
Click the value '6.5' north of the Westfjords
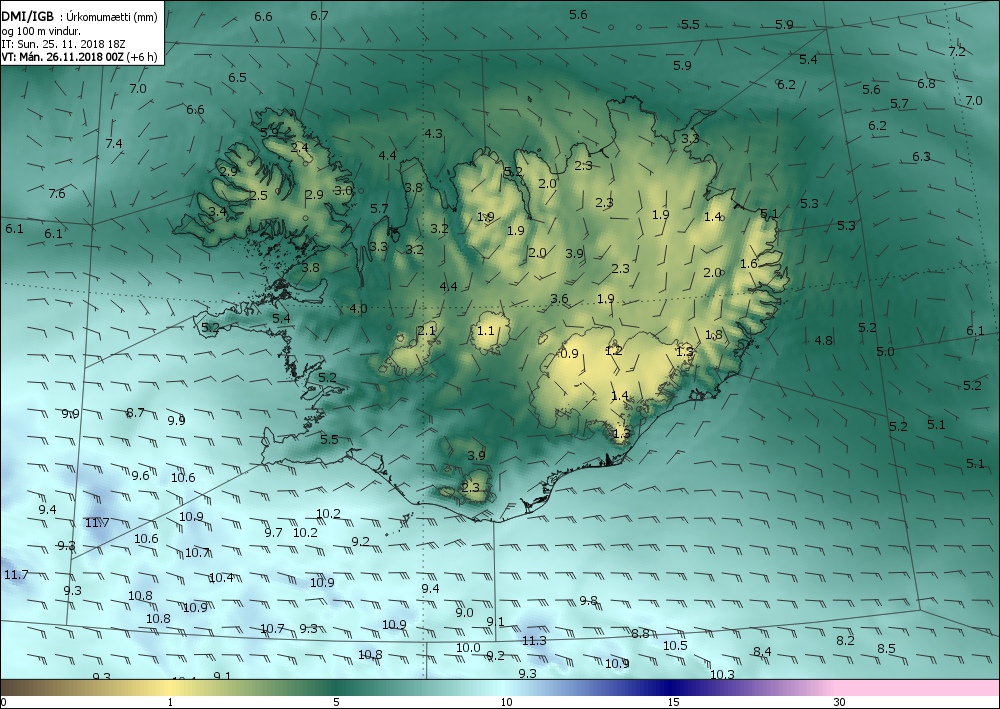[x=237, y=77]
